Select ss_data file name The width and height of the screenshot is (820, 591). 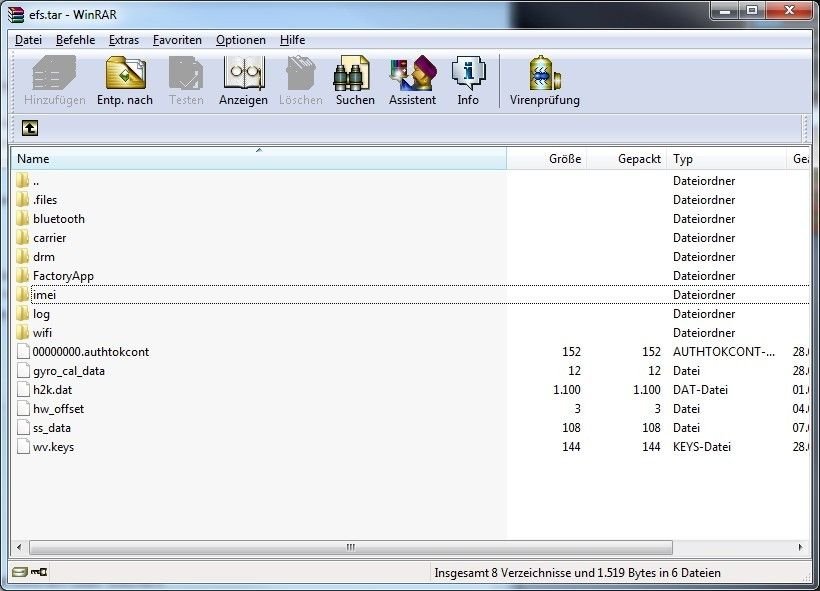click(52, 428)
